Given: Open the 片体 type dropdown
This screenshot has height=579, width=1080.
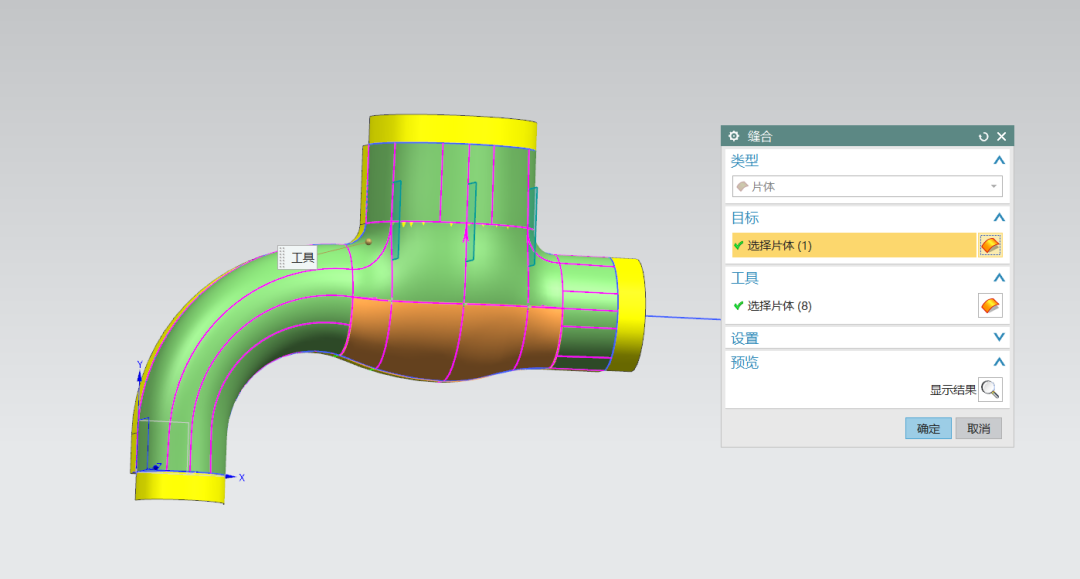Looking at the screenshot, I should coord(867,187).
